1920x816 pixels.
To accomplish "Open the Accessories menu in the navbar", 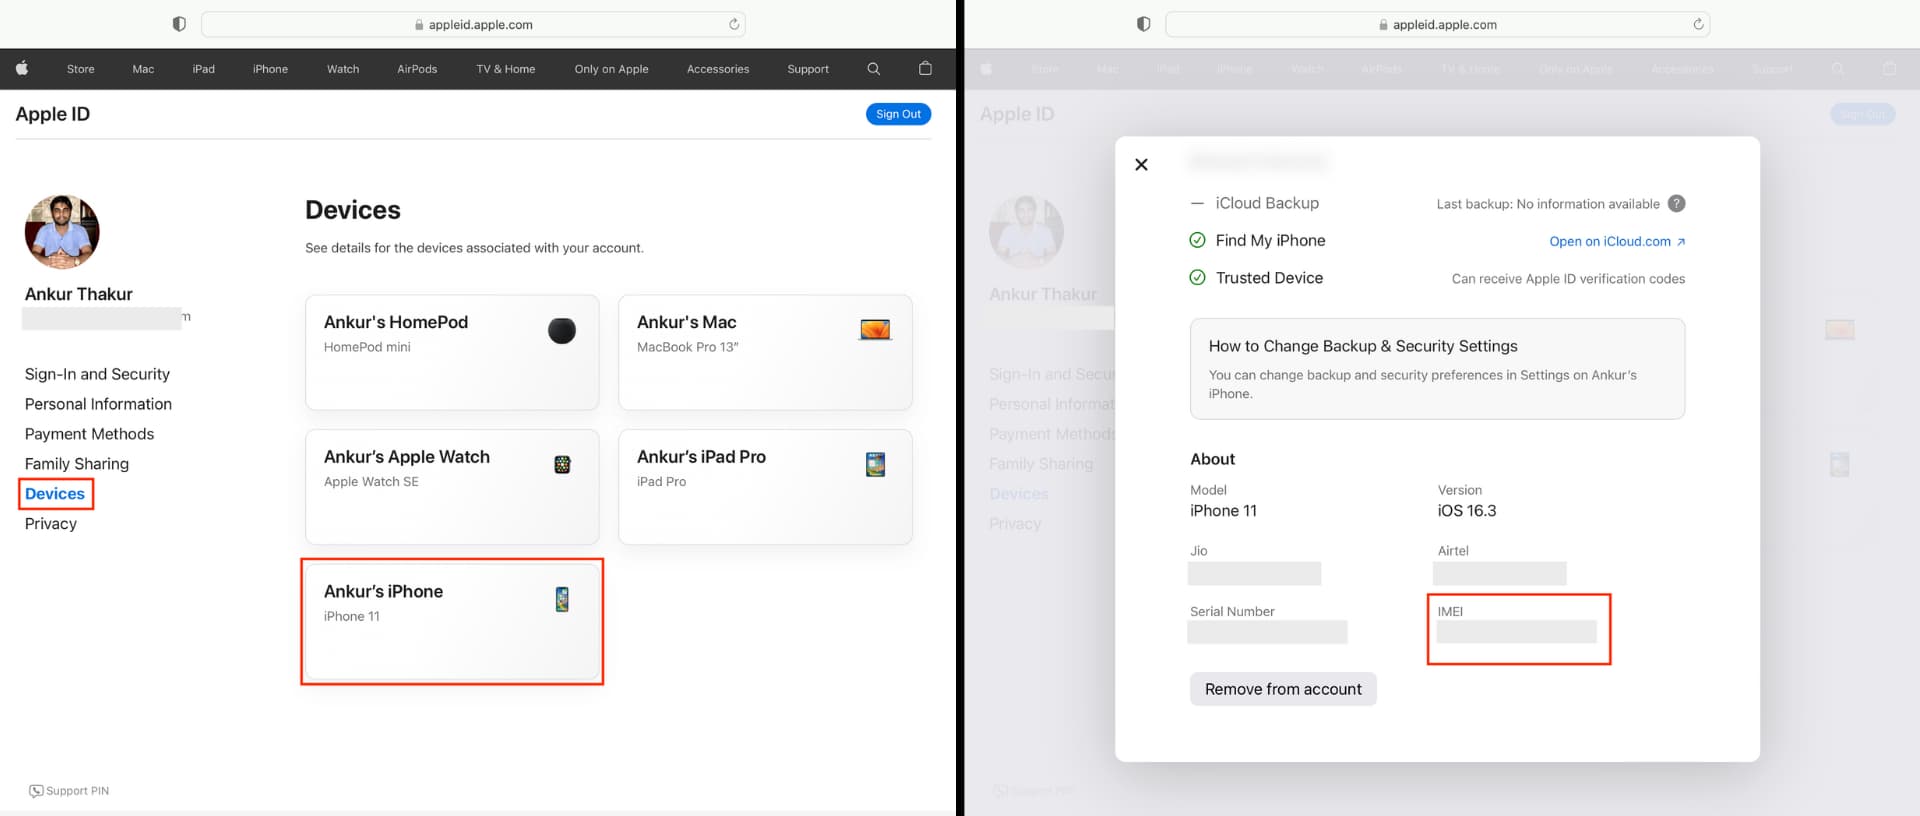I will pos(718,69).
